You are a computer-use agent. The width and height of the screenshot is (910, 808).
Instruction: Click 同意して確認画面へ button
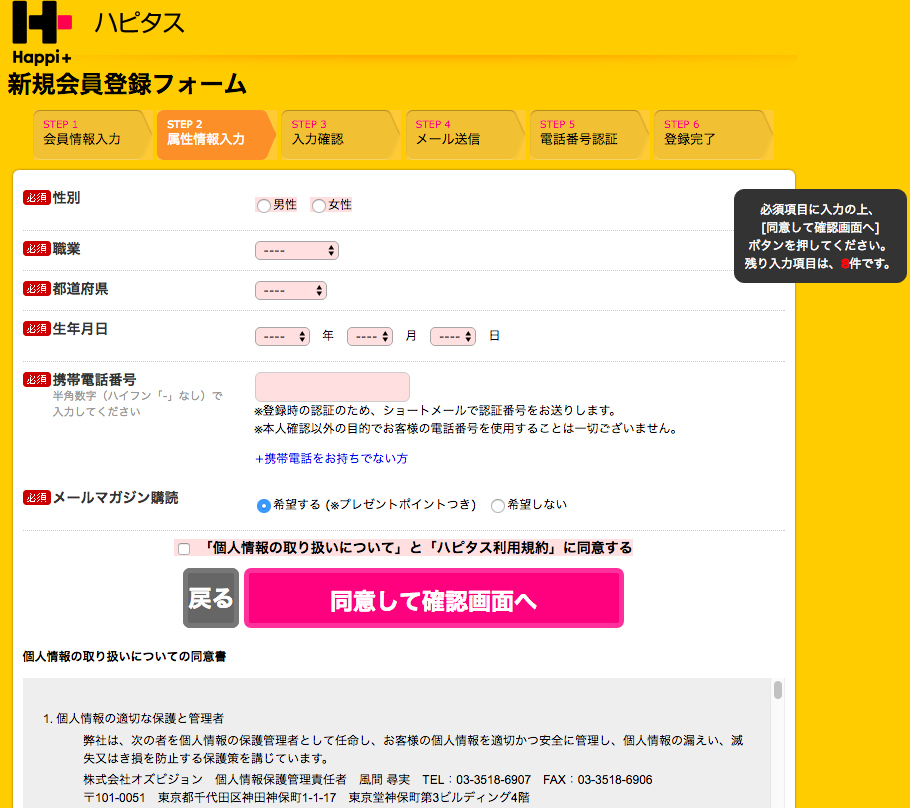434,598
